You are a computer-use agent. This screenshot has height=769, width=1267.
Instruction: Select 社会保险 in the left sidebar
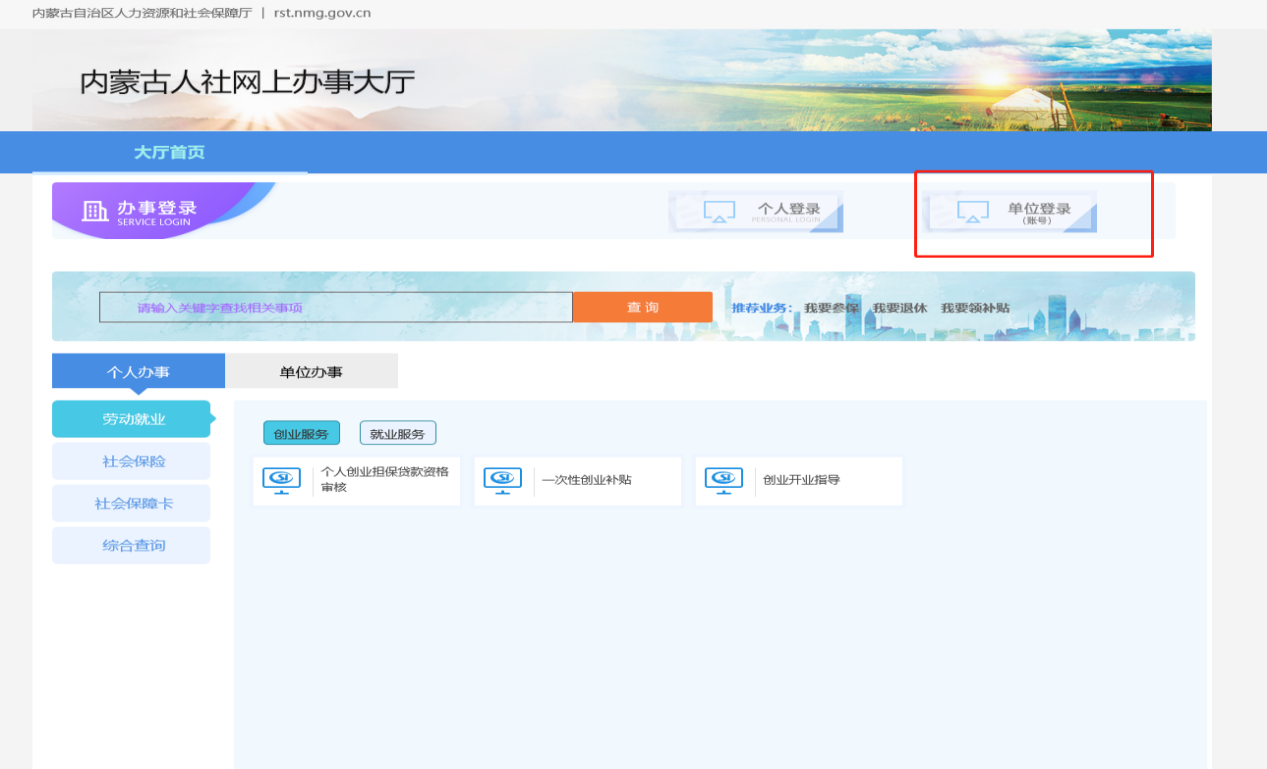click(x=132, y=462)
